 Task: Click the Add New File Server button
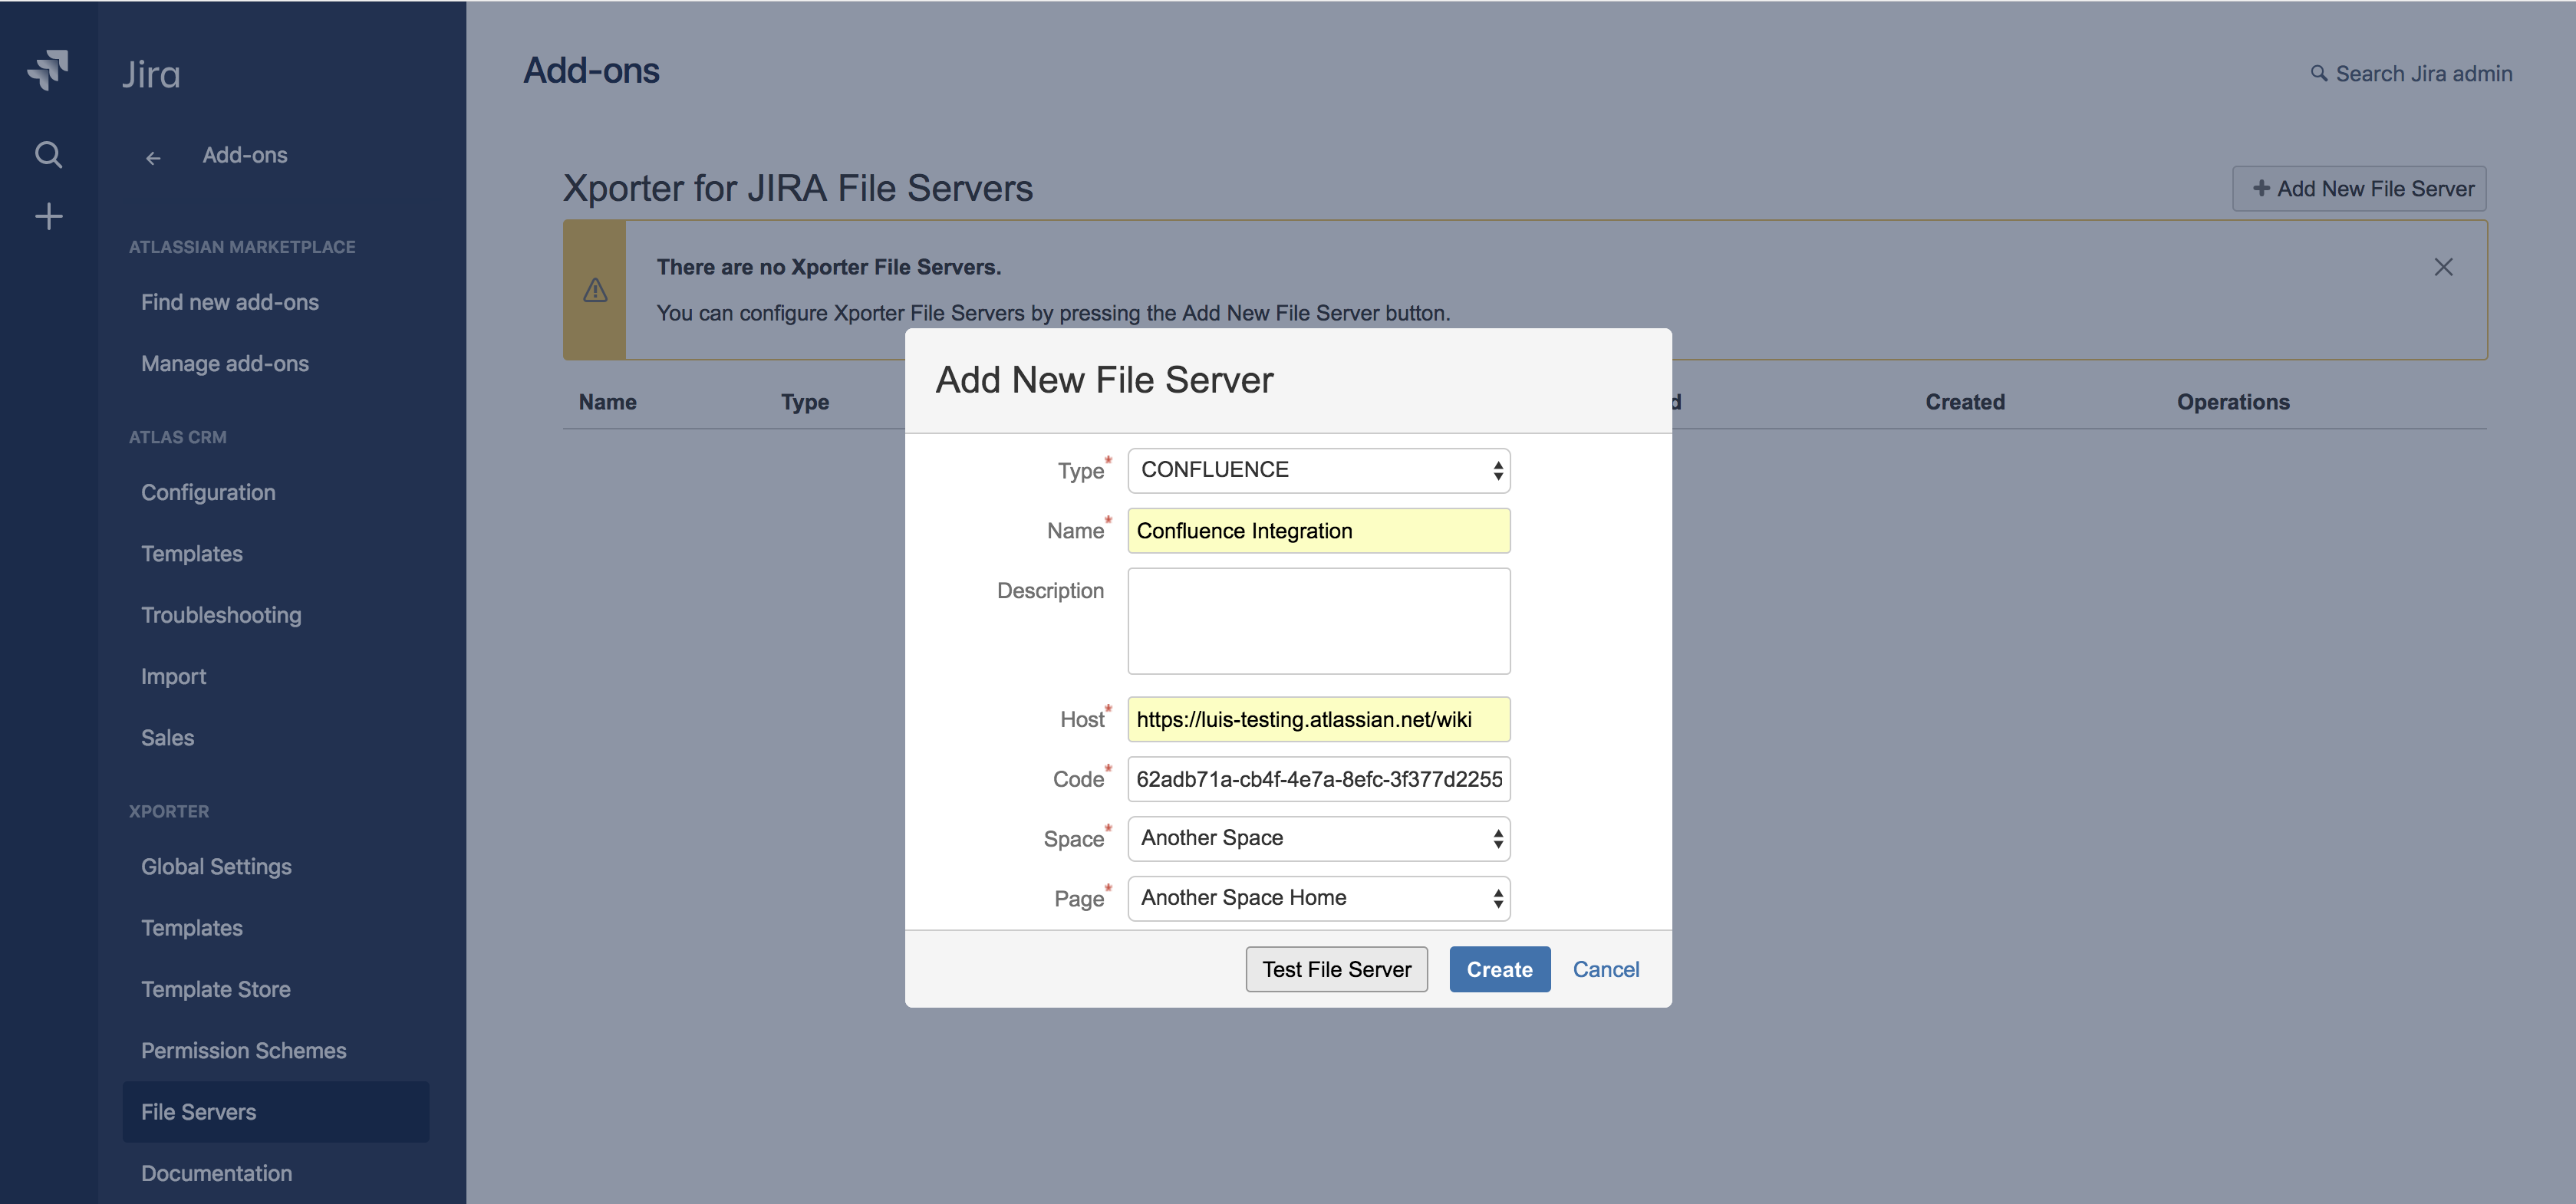2359,189
